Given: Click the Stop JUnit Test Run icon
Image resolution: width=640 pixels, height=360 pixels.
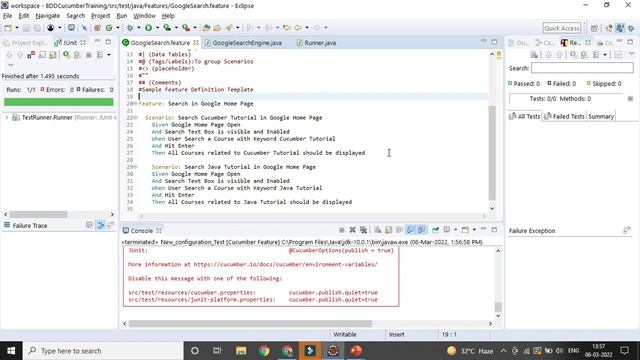Looking at the screenshot, I should pos(88,55).
